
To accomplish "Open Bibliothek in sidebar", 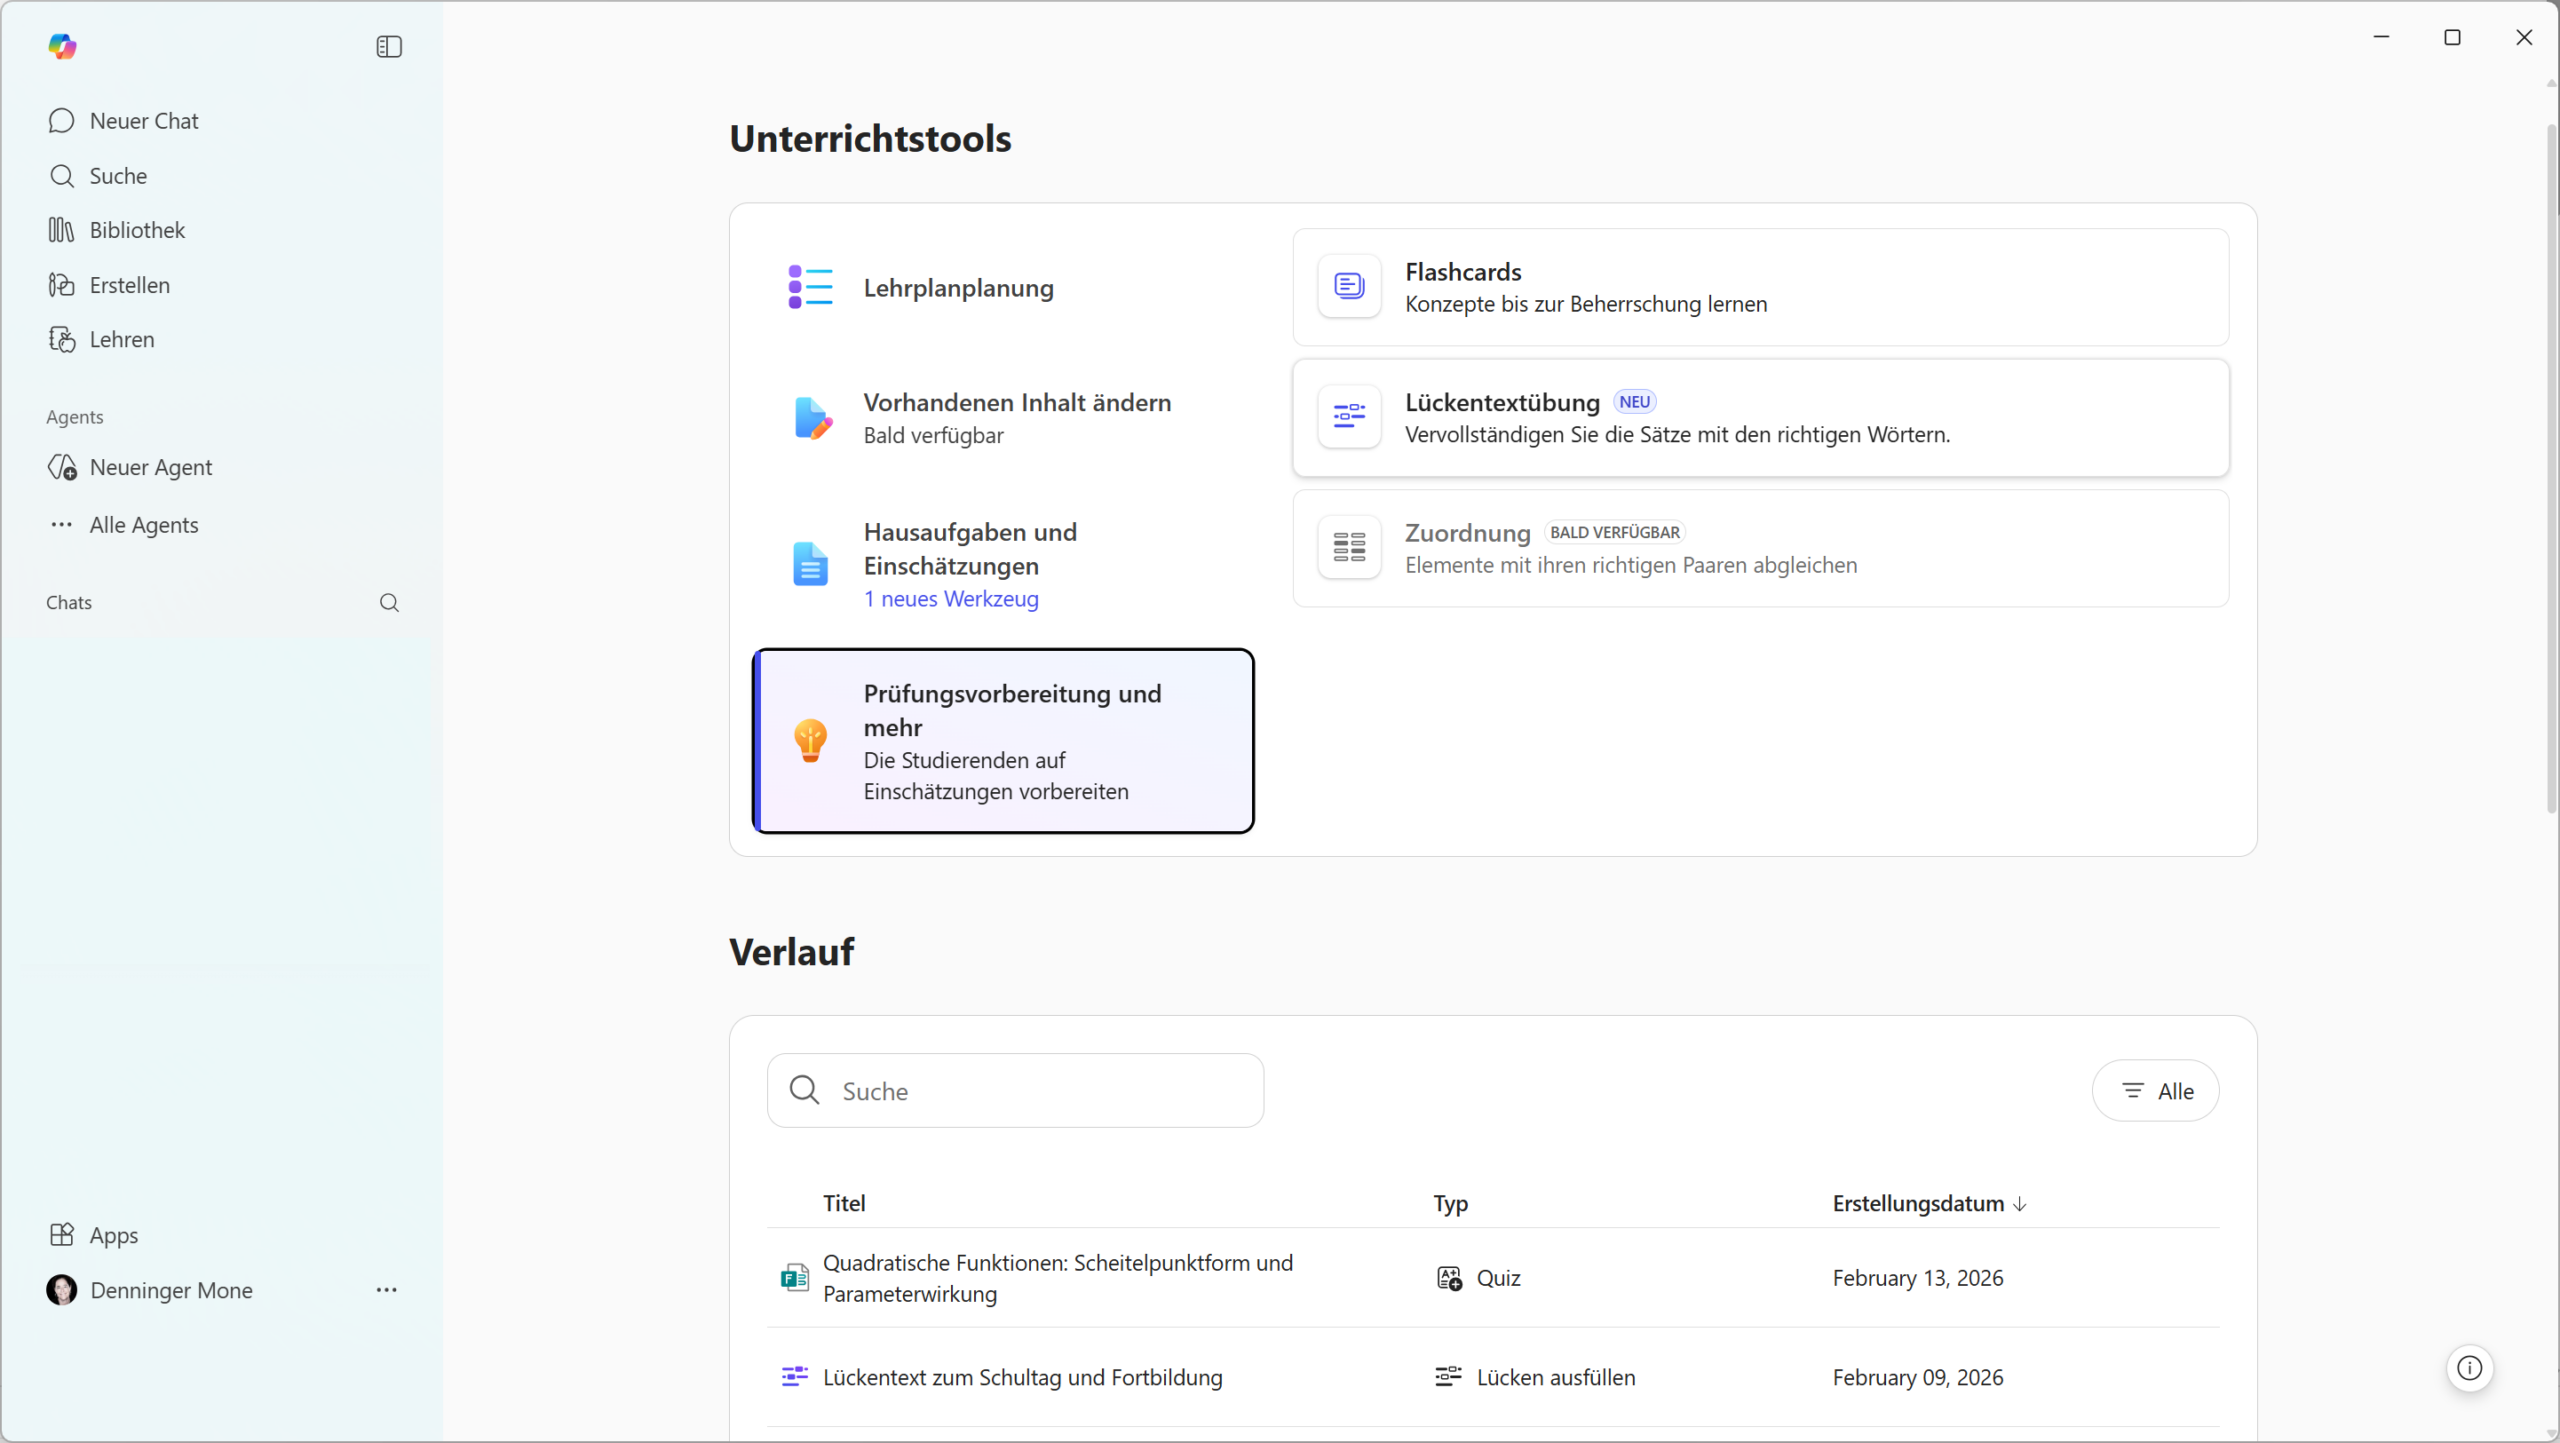I will (x=137, y=230).
